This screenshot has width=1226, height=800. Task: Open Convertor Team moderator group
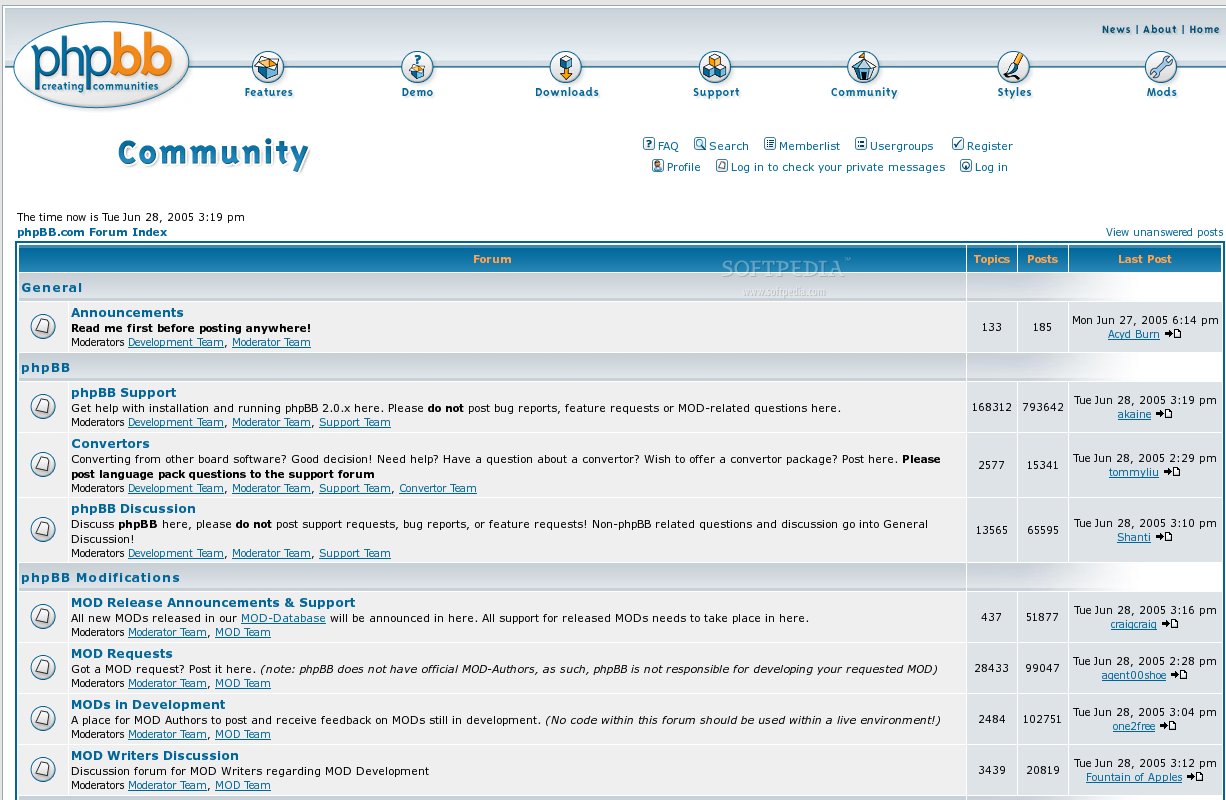coord(438,488)
